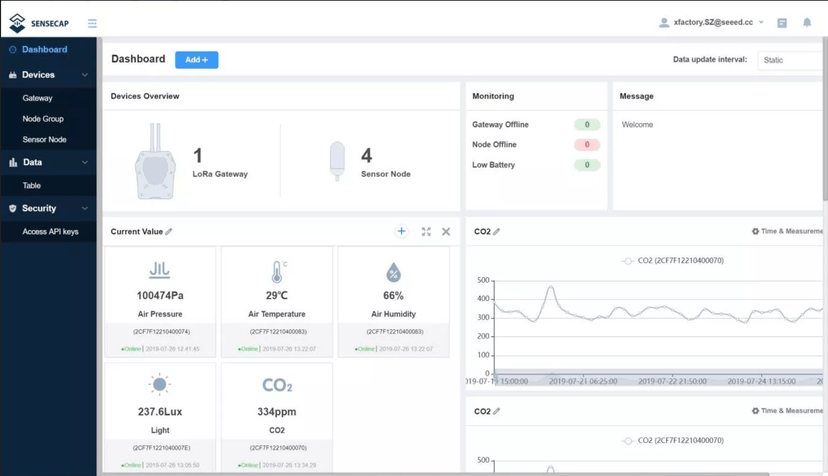Click the Data bar-chart icon in sidebar

click(x=13, y=163)
